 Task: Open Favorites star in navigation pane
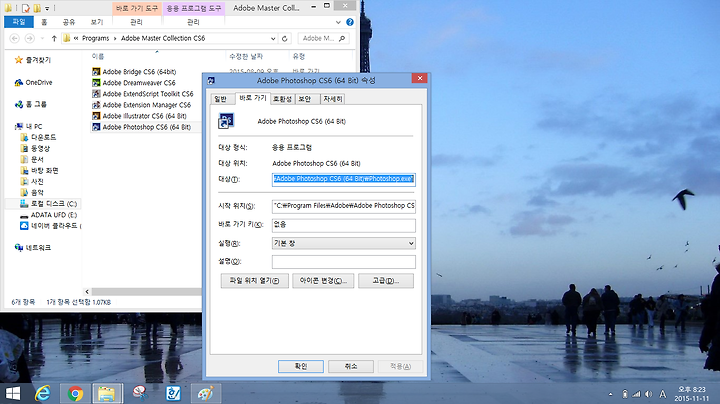click(19, 60)
